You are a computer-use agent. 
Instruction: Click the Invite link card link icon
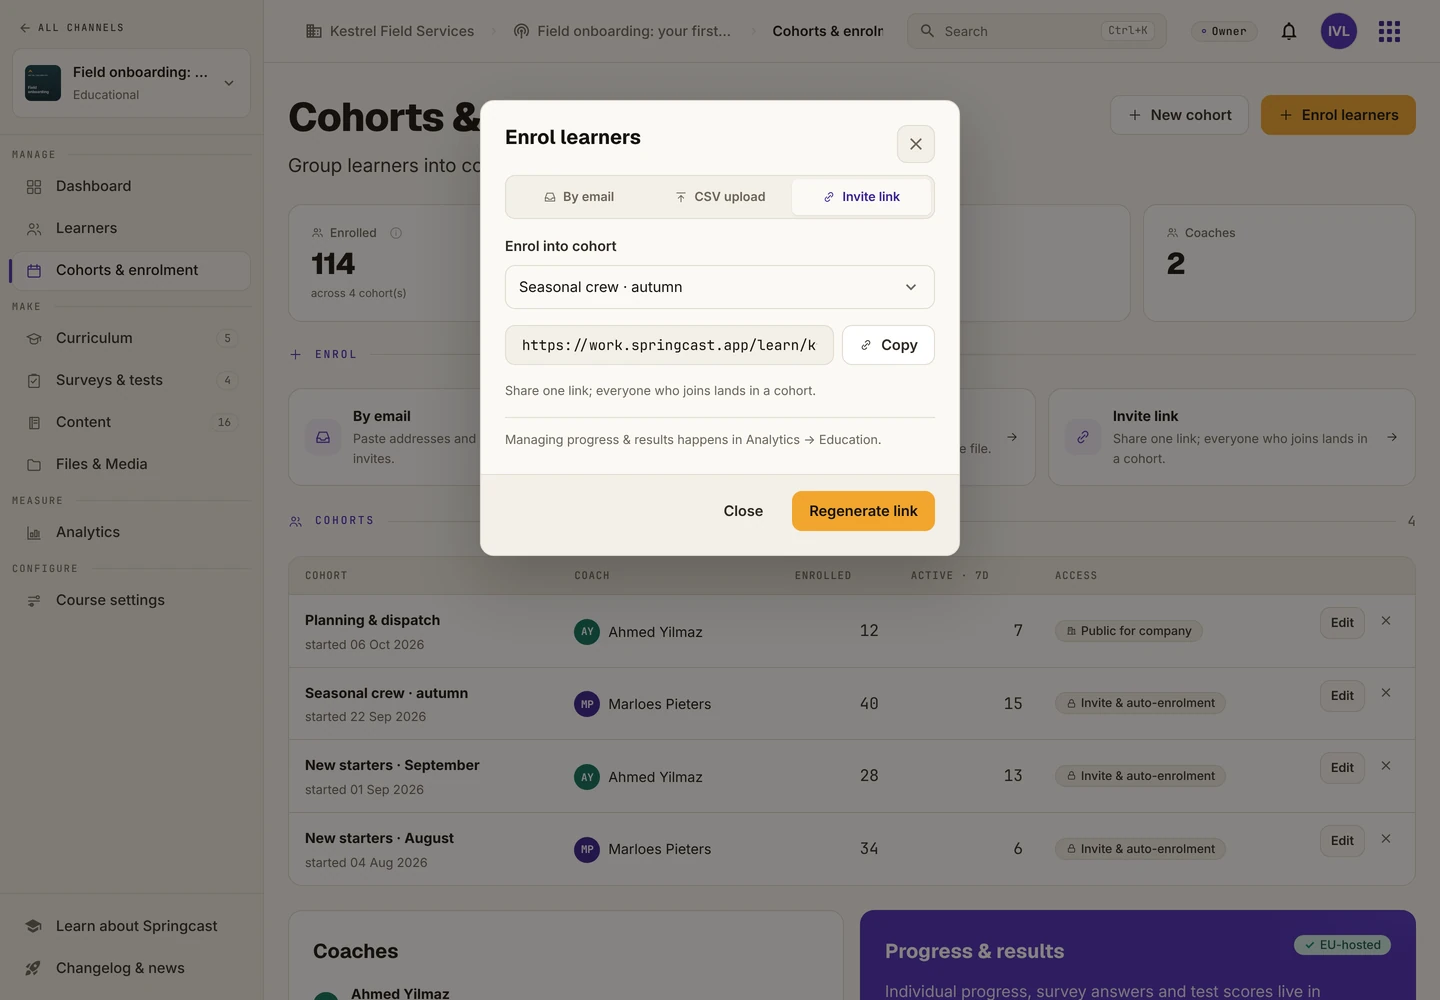tap(1083, 437)
